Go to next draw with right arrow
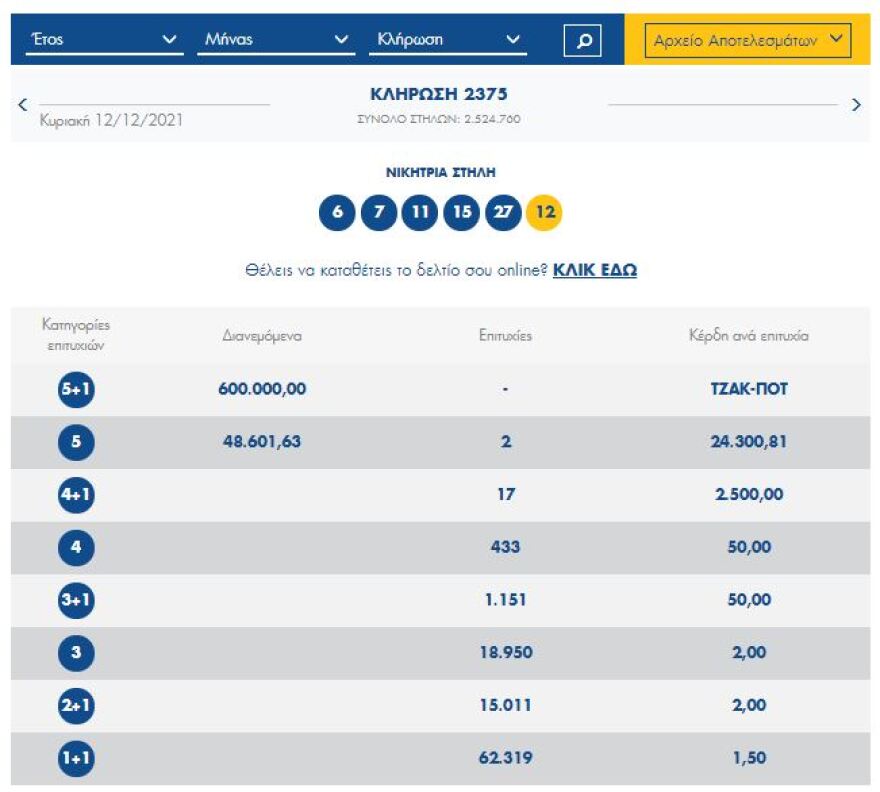The width and height of the screenshot is (880, 792). pyautogui.click(x=856, y=104)
